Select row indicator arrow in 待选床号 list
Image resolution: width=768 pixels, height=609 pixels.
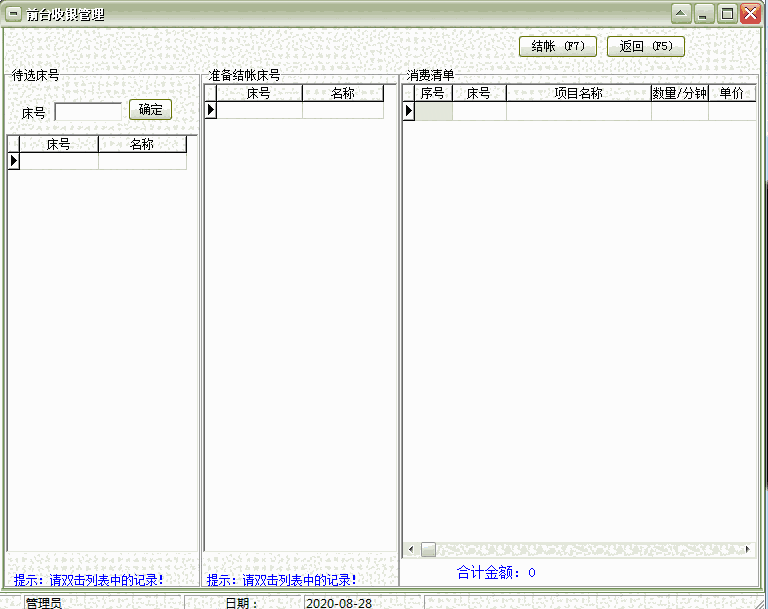pos(14,161)
